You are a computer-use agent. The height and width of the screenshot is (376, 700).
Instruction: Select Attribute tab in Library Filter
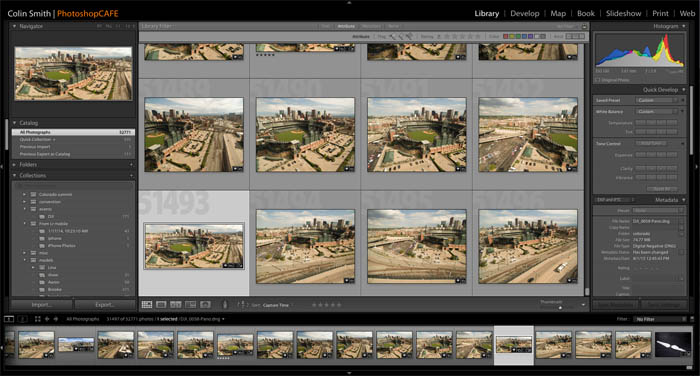pos(346,26)
